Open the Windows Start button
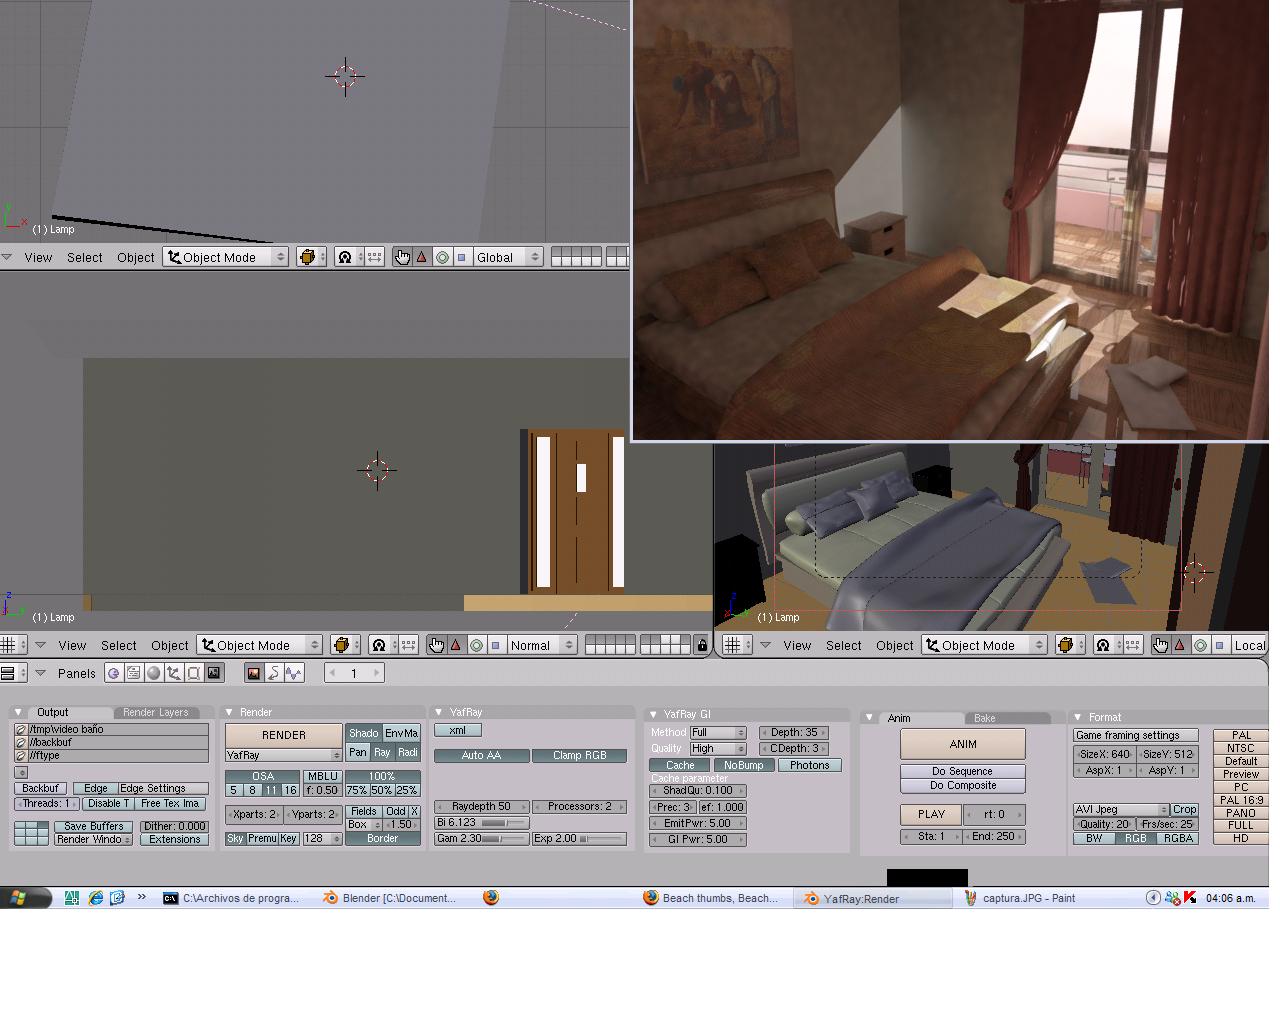This screenshot has height=1024, width=1280. click(26, 898)
